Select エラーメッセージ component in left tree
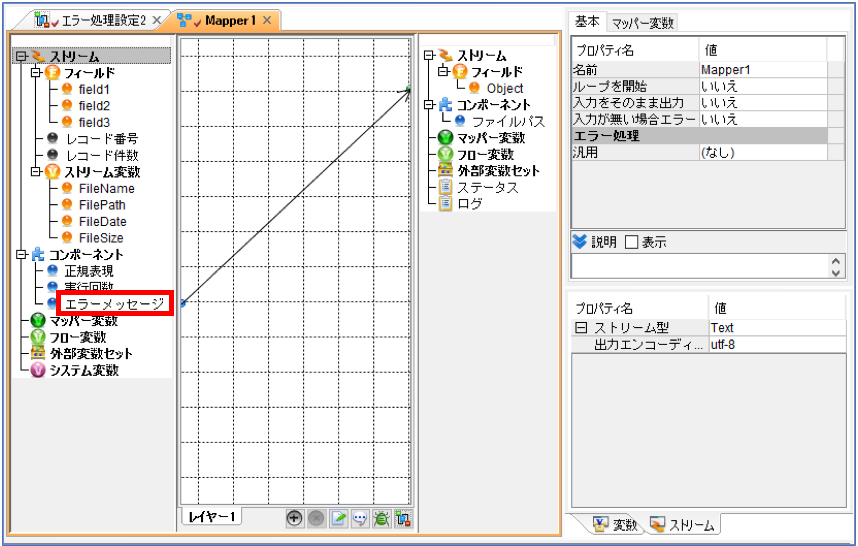Screen dimensions: 858x546 coord(114,304)
